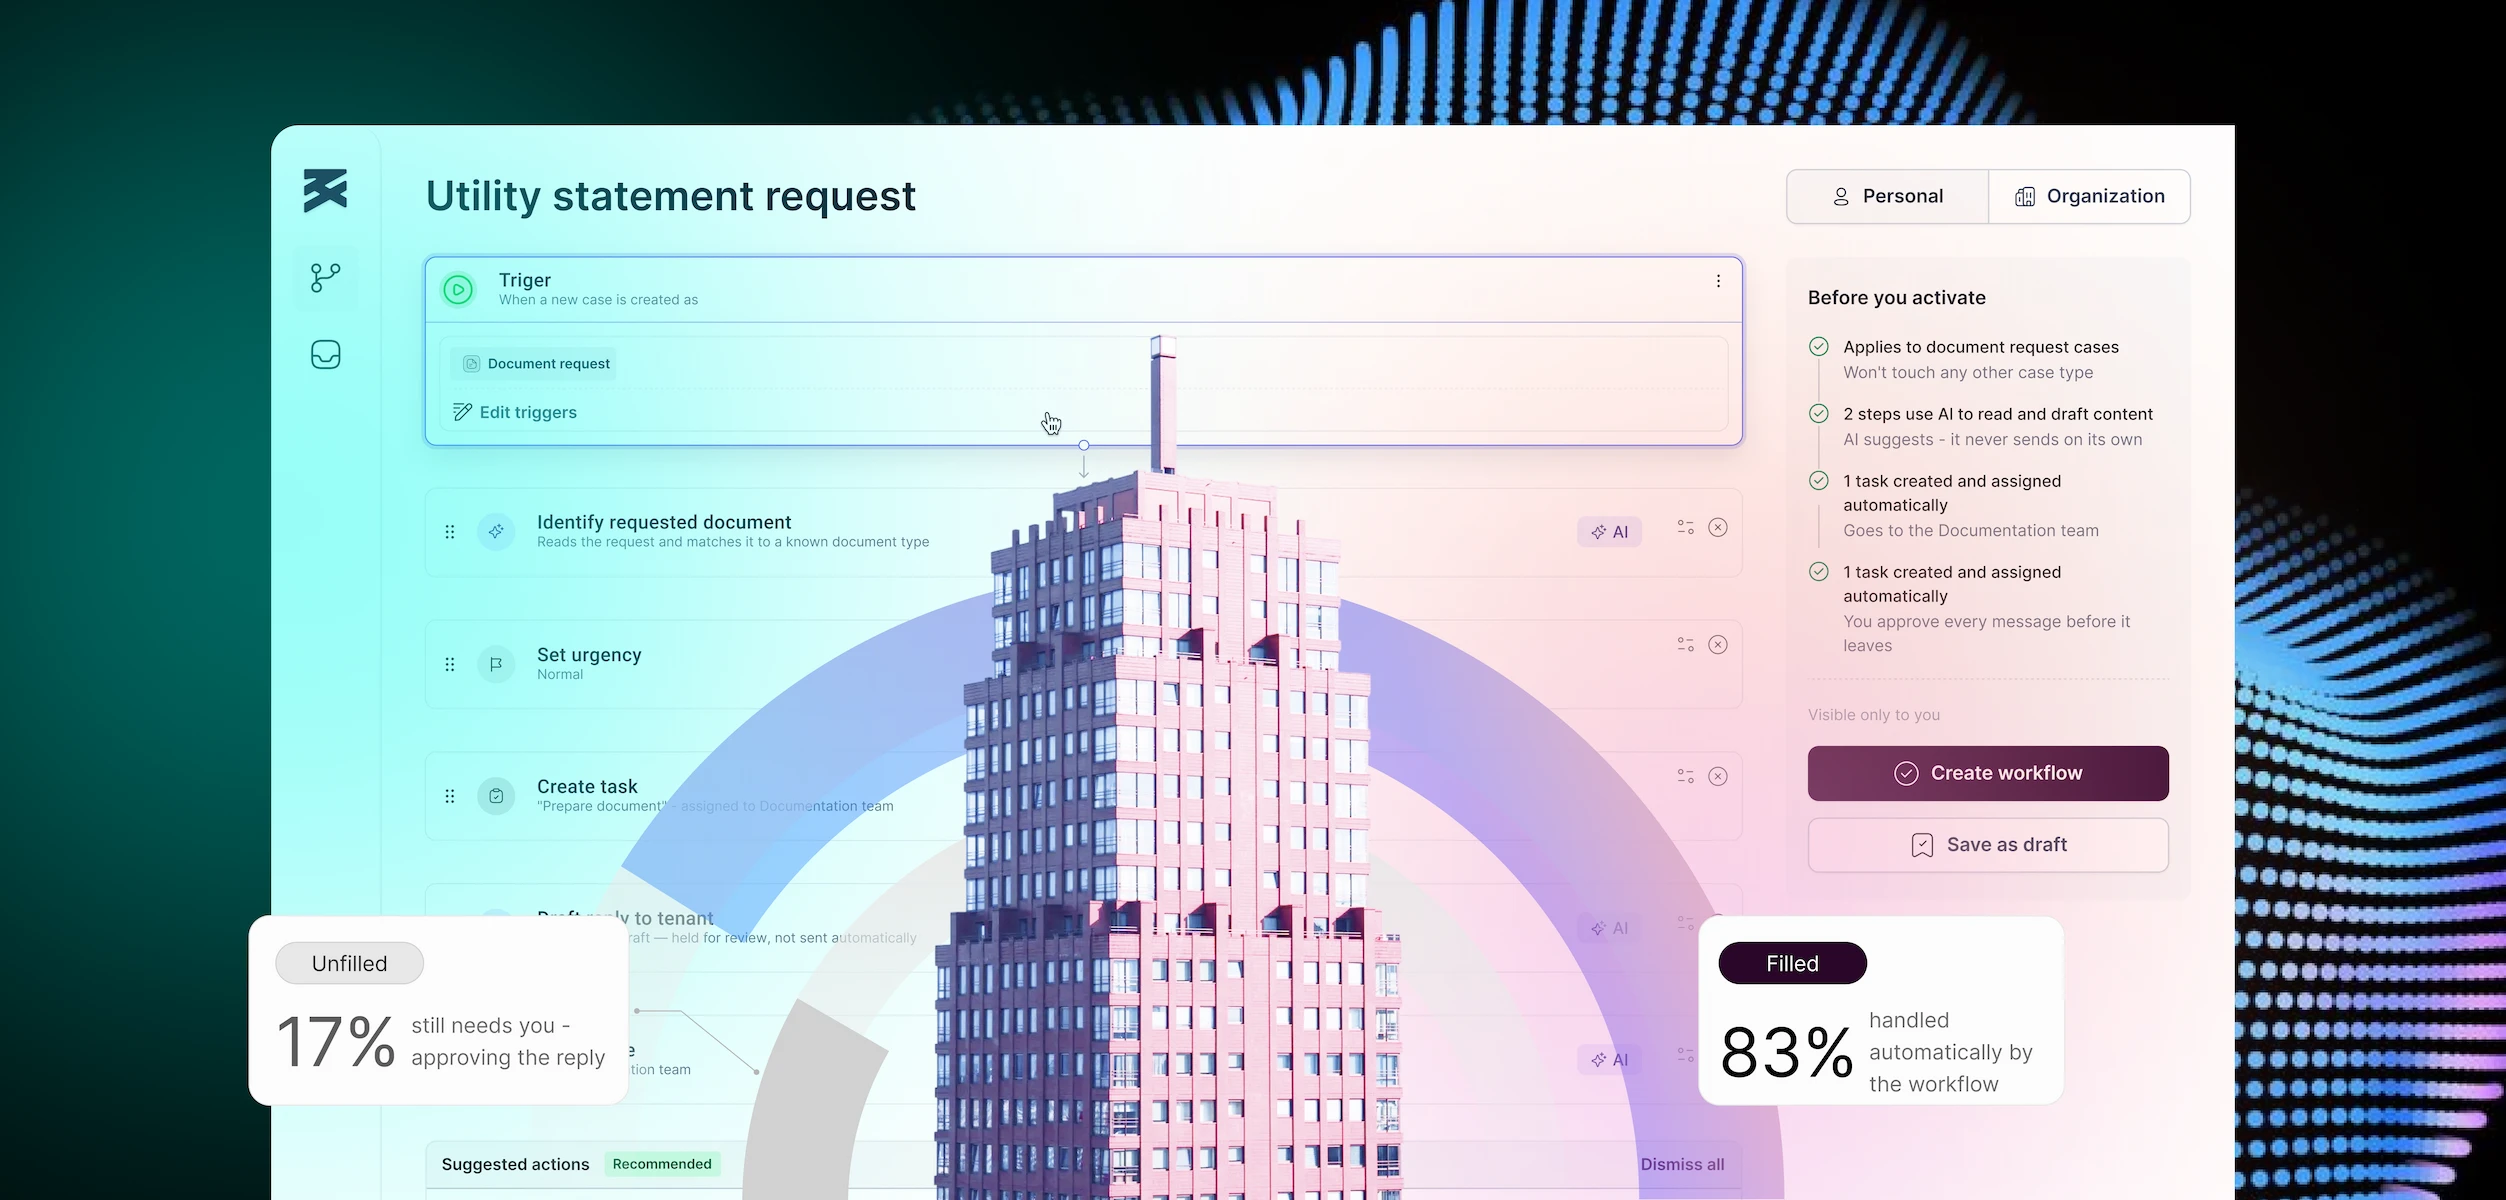Click Goes to the Documentation team text
The width and height of the screenshot is (2506, 1200).
(1970, 531)
